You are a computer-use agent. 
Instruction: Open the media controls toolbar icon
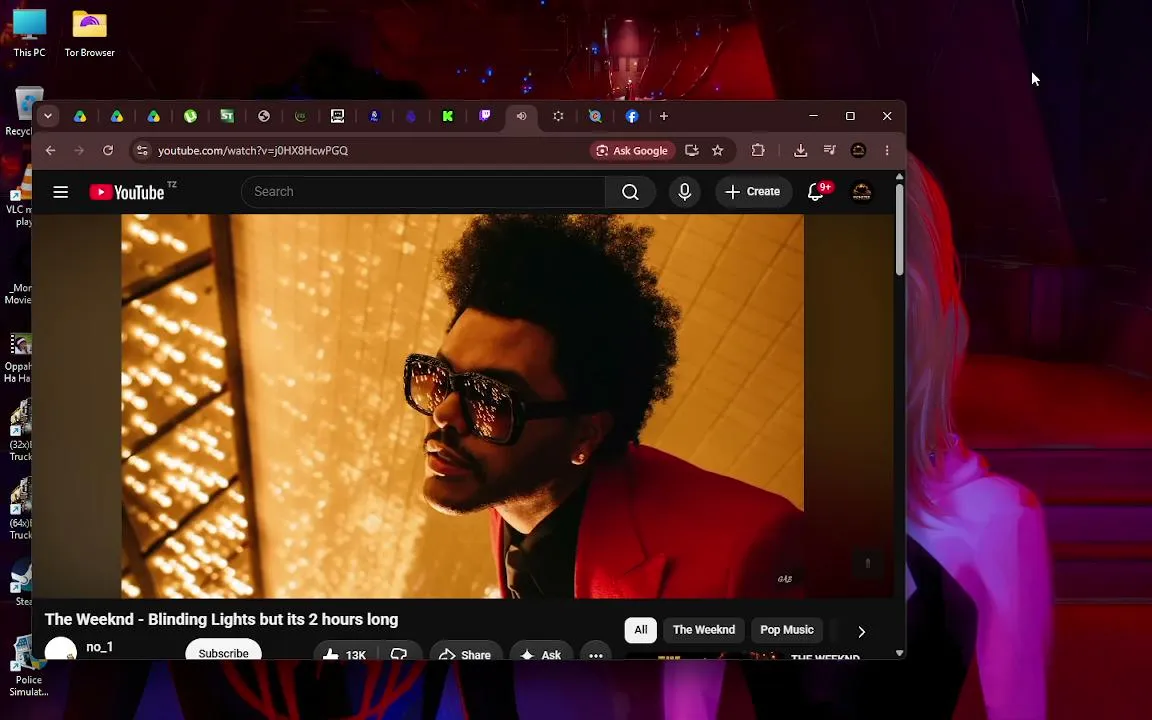829,151
